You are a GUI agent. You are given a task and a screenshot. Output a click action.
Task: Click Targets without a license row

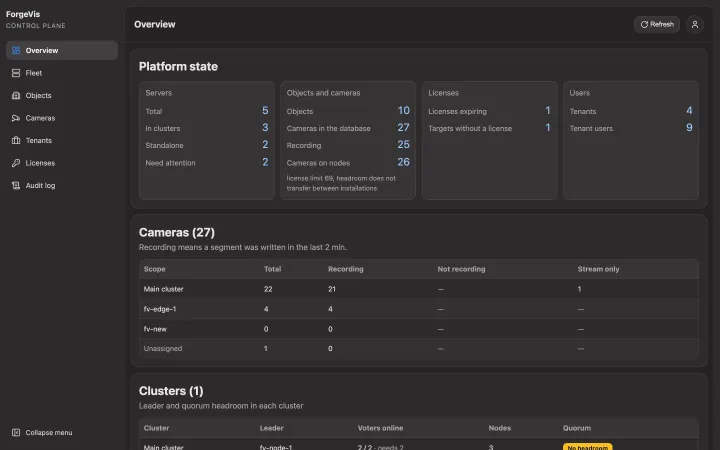pos(489,128)
